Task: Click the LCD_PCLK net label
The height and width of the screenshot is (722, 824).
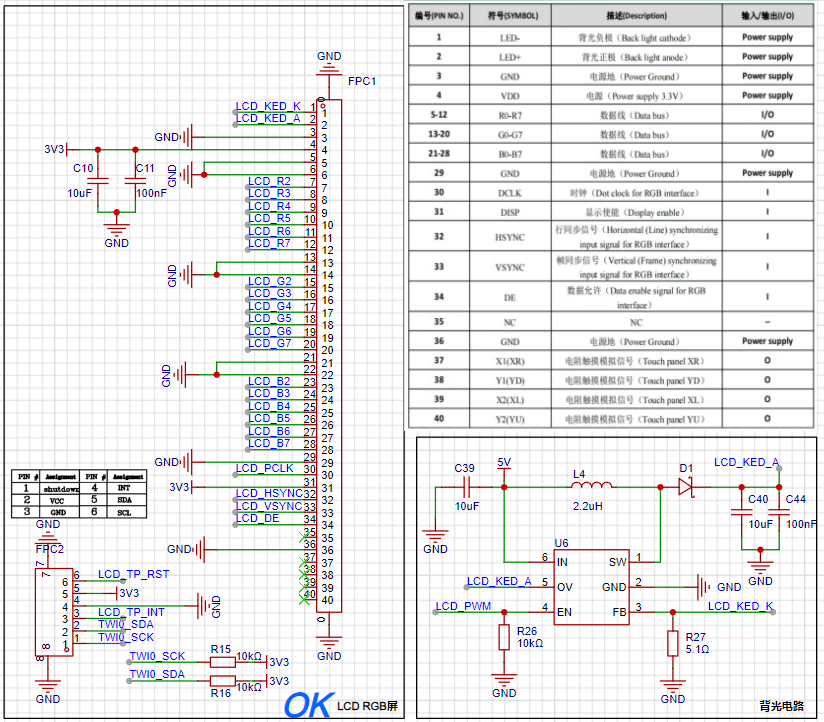Action: coord(264,468)
